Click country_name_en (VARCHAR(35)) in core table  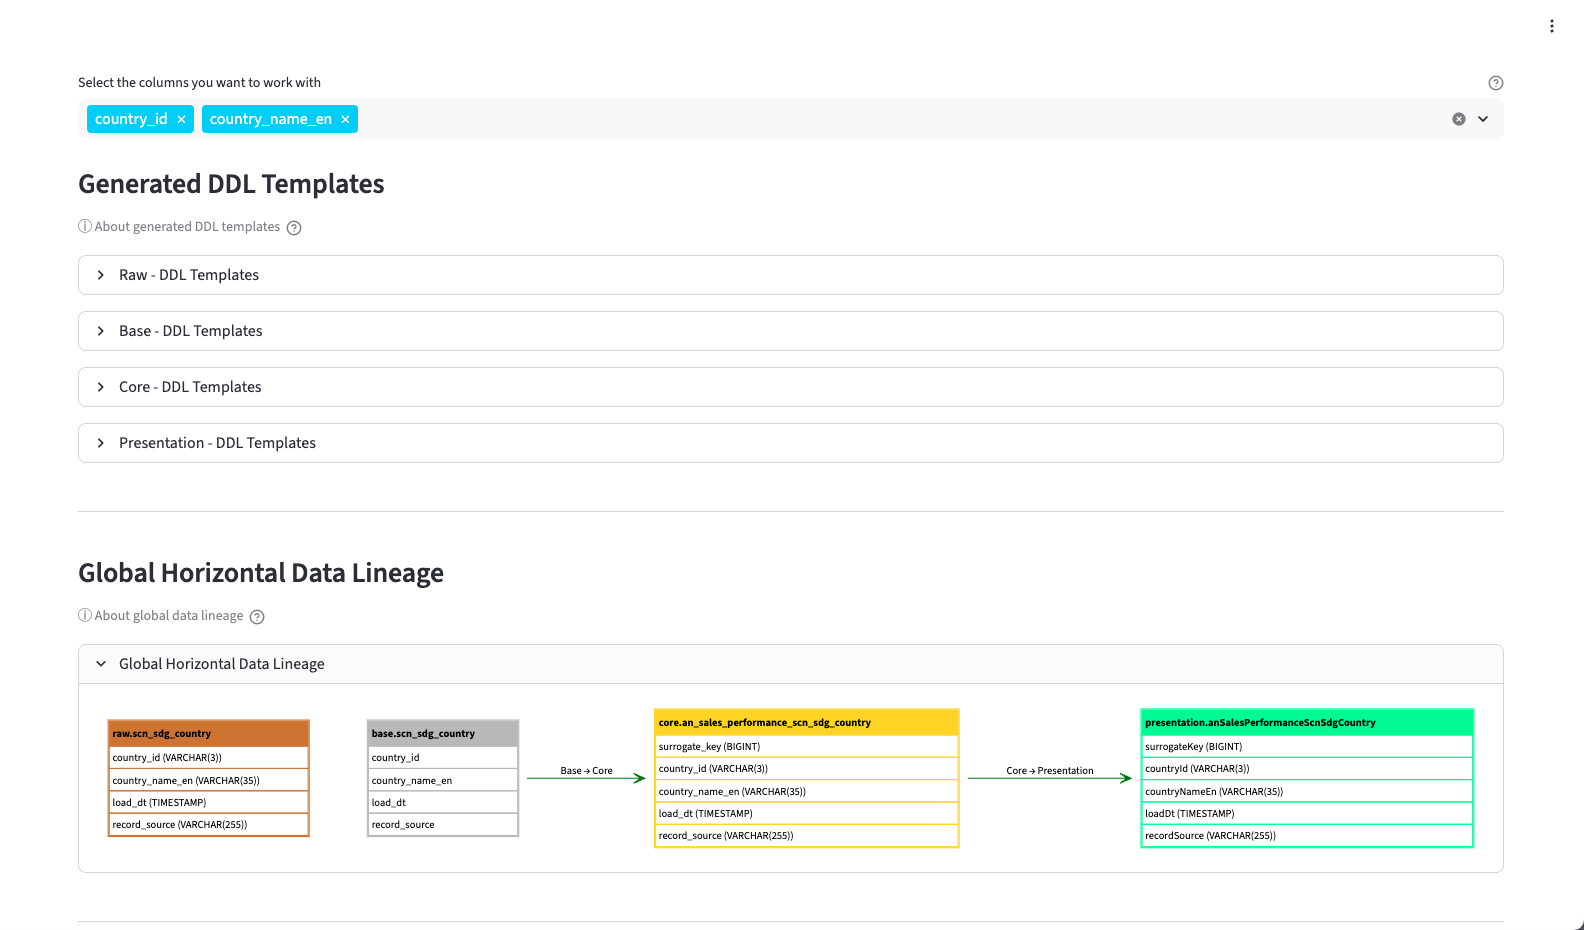tap(807, 791)
